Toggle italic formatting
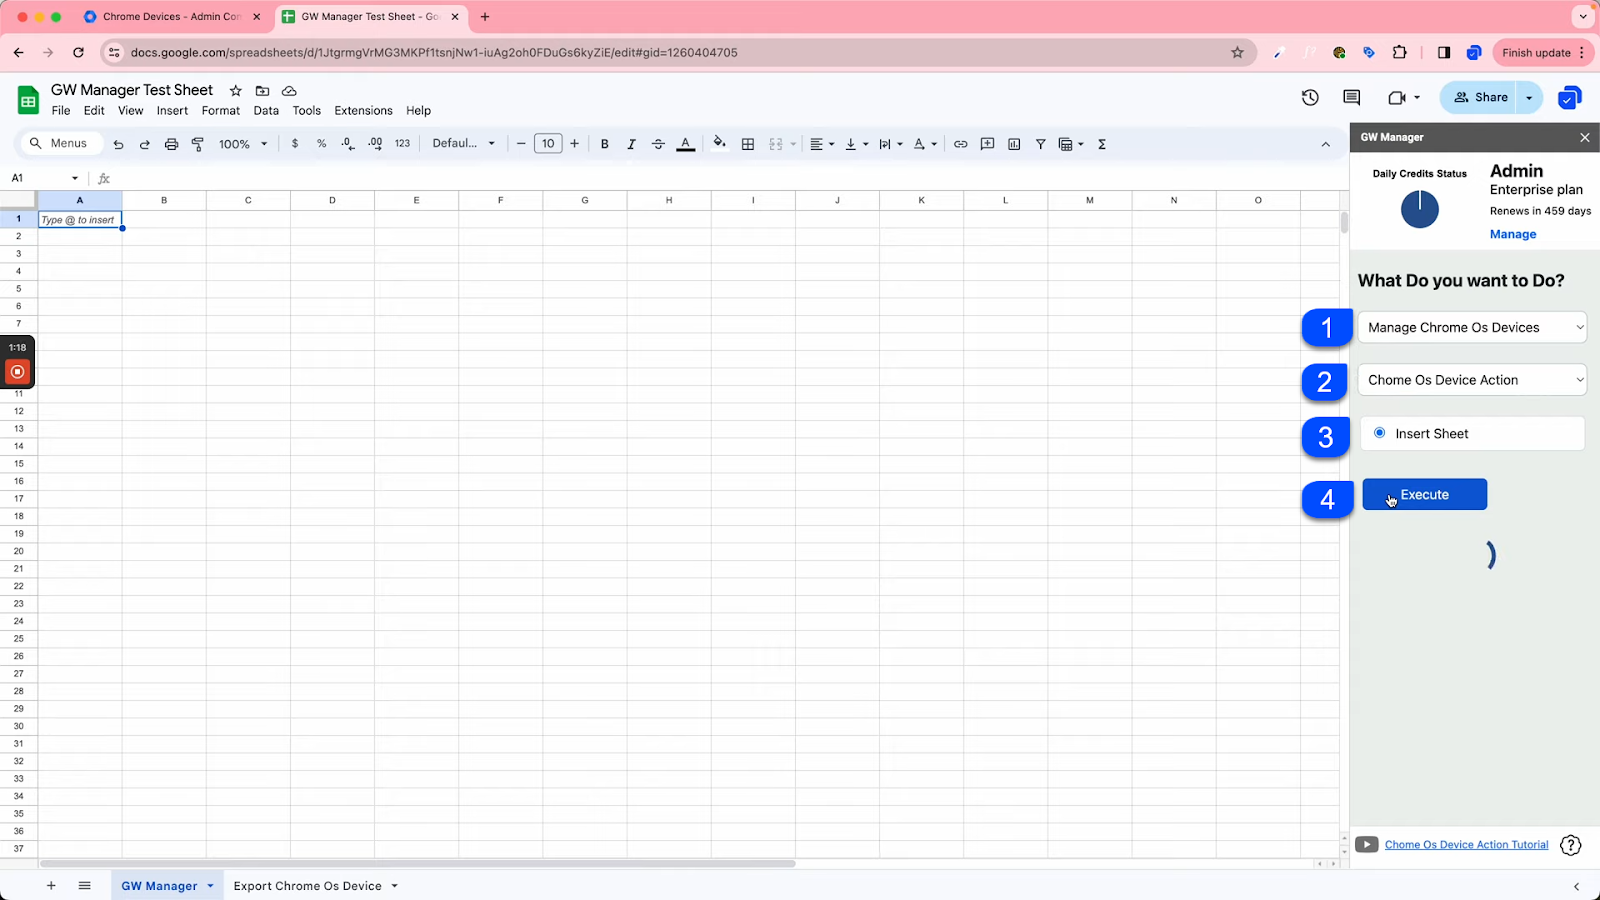This screenshot has height=900, width=1600. click(x=631, y=144)
